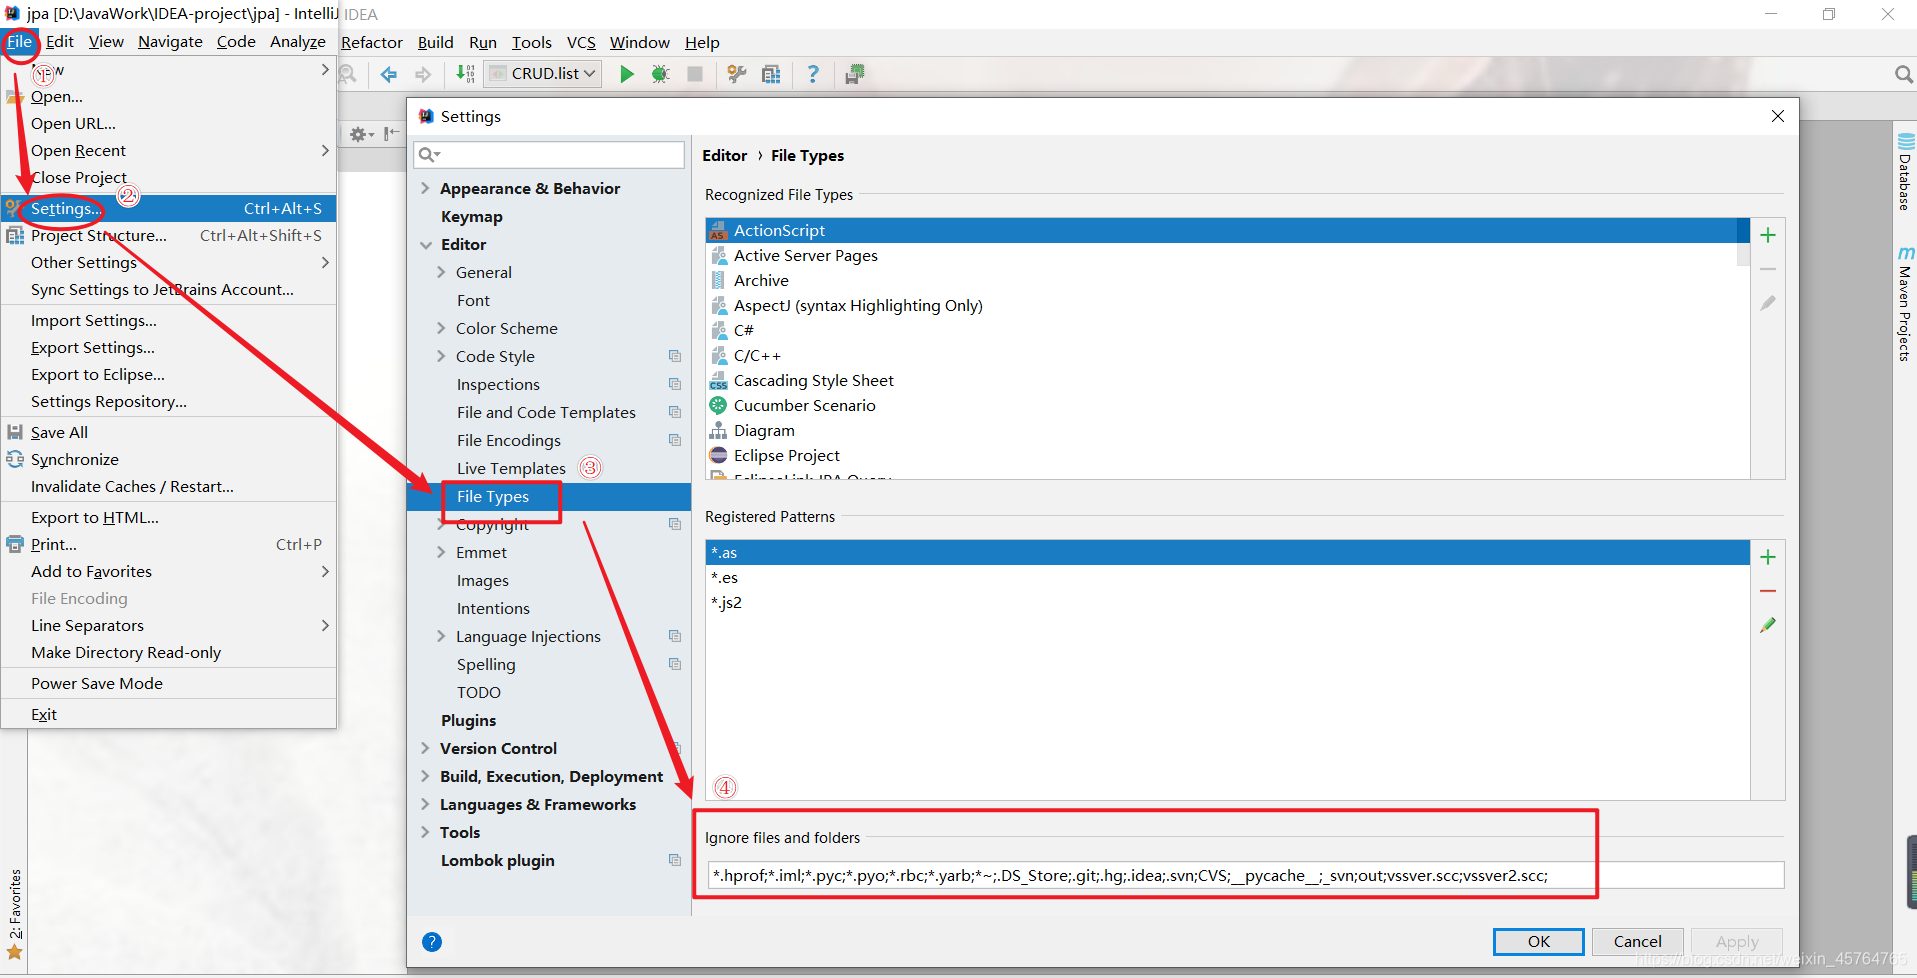The height and width of the screenshot is (978, 1917).
Task: Click the Make Project build icon
Action: (x=466, y=74)
